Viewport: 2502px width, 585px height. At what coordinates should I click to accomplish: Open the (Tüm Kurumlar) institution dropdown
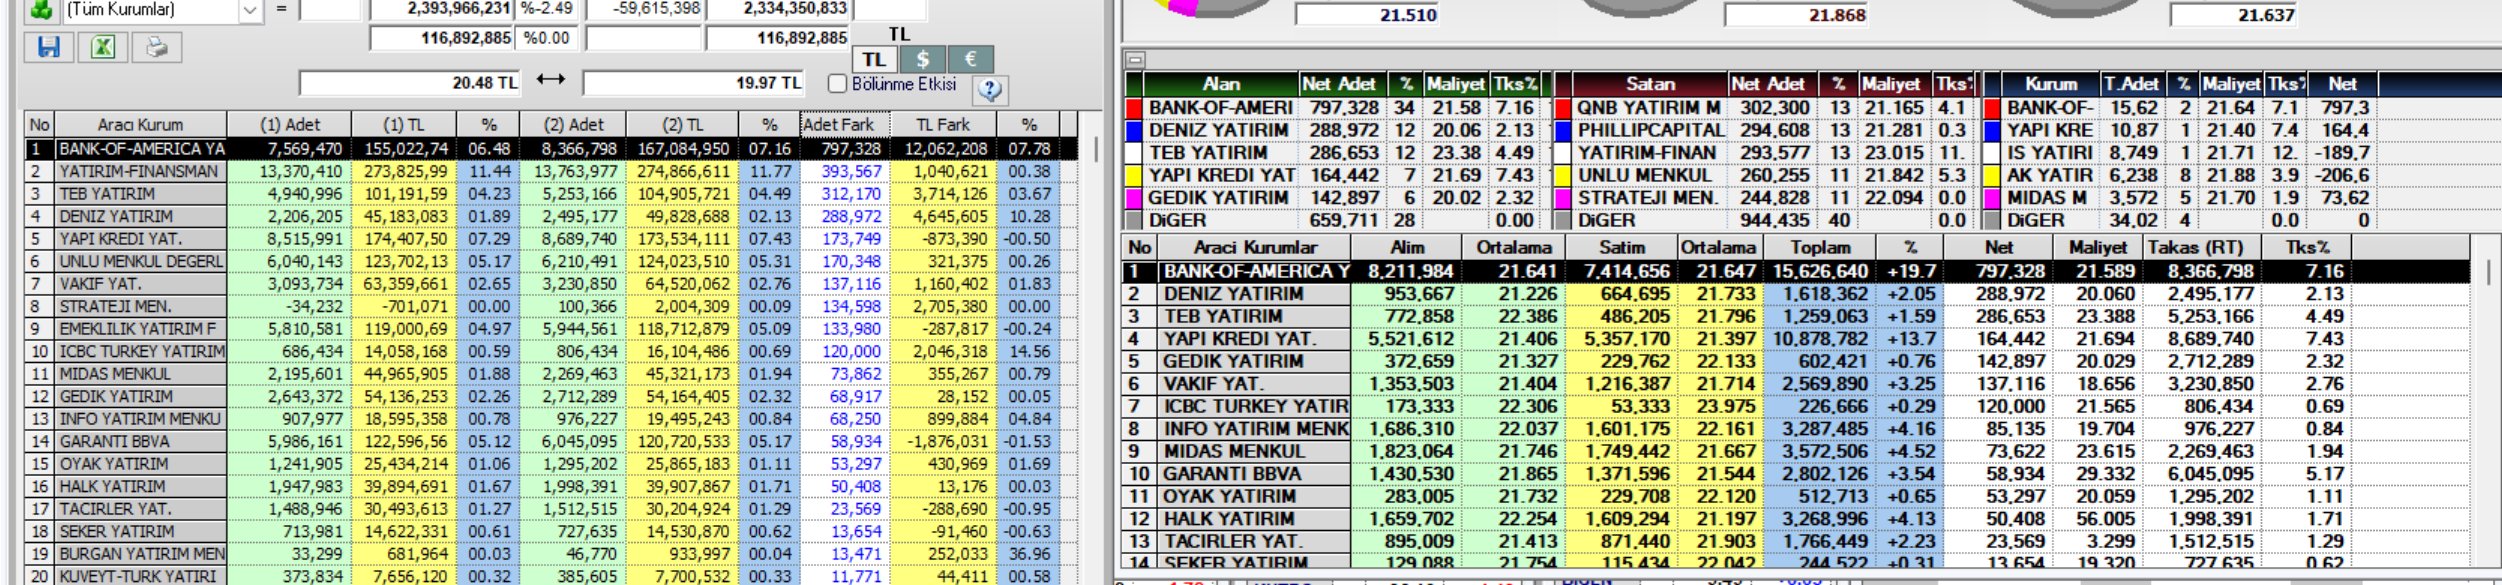[250, 10]
